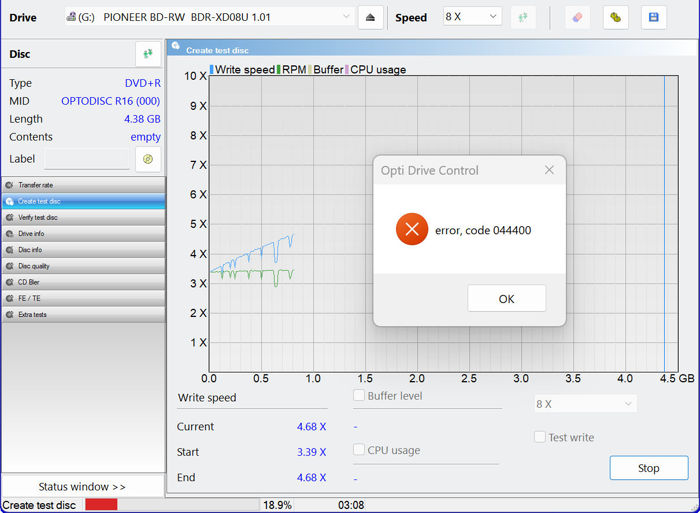
Task: Click into the disc Label text field
Action: point(87,160)
